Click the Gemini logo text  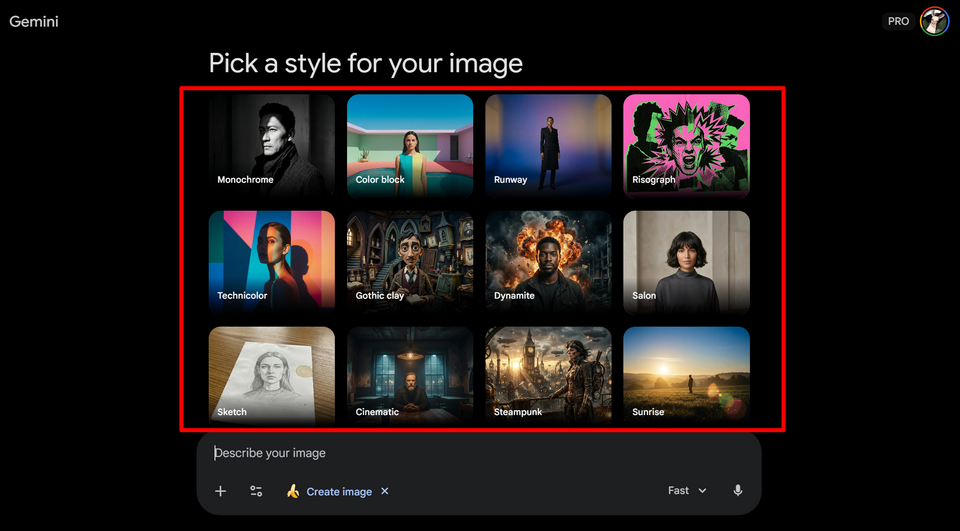tap(34, 21)
